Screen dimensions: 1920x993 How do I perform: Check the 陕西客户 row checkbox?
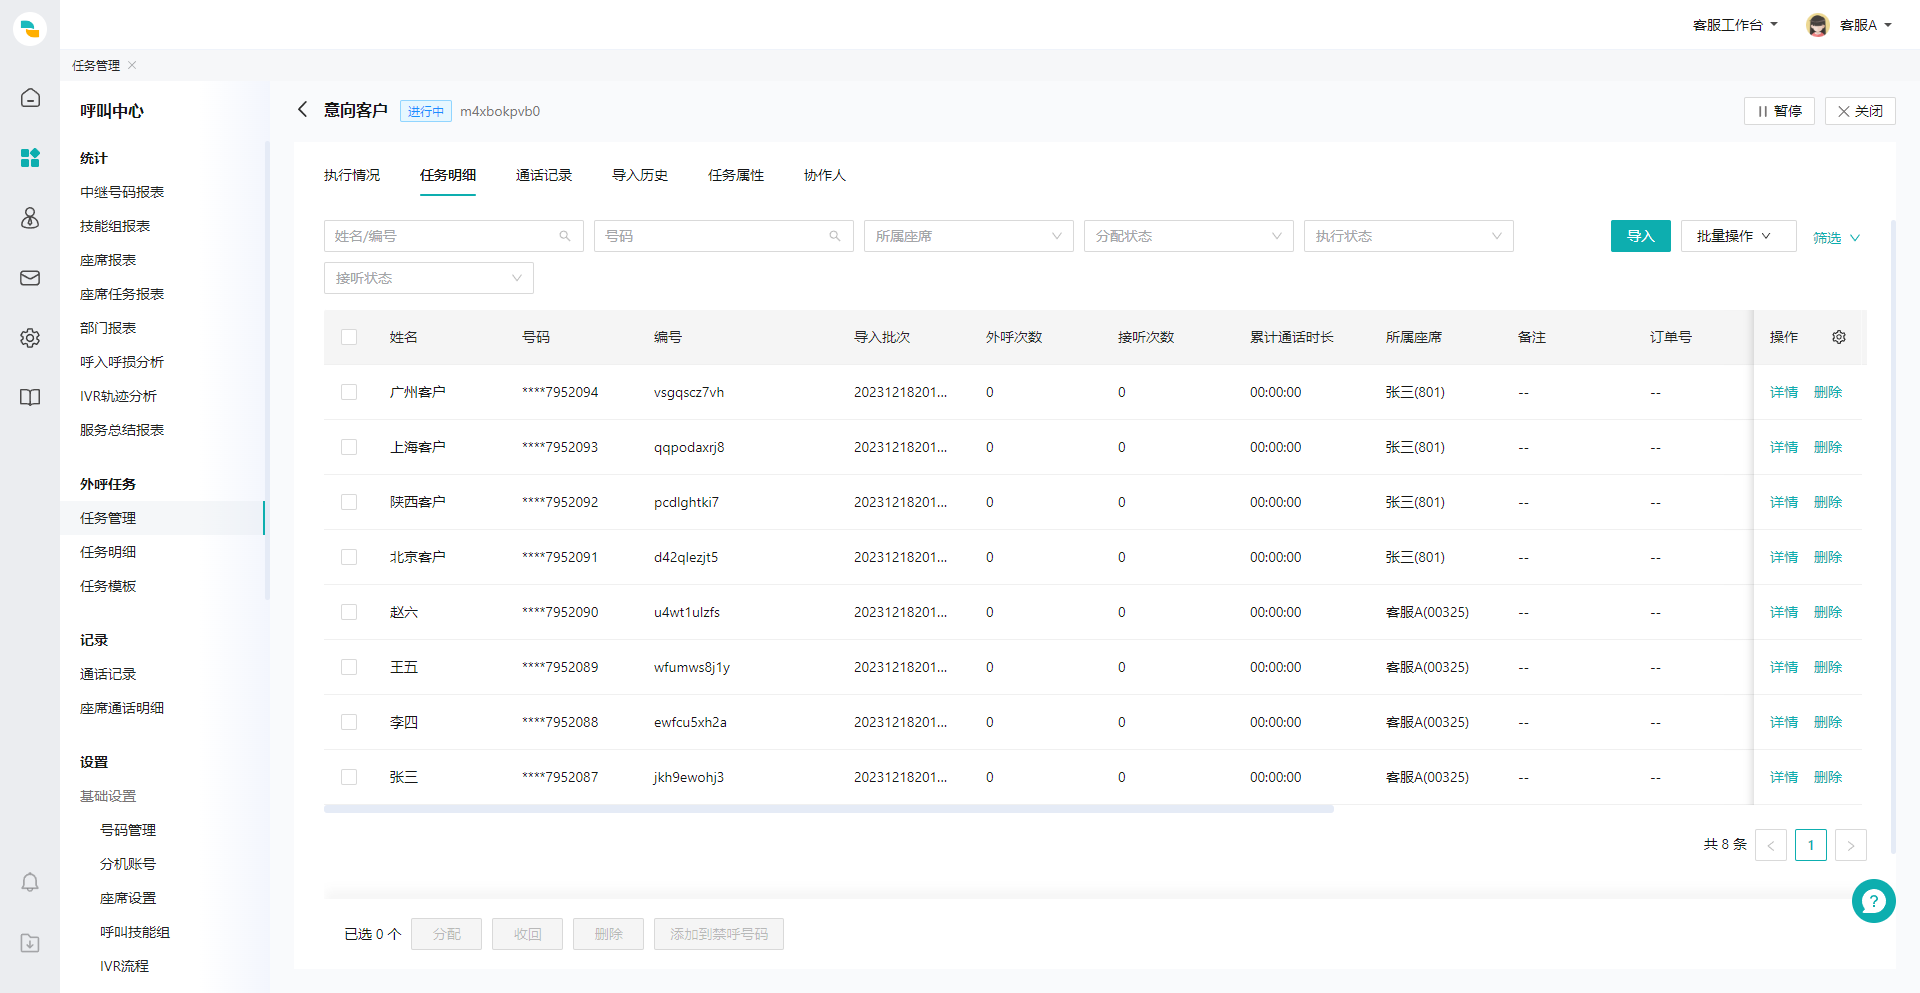click(349, 502)
